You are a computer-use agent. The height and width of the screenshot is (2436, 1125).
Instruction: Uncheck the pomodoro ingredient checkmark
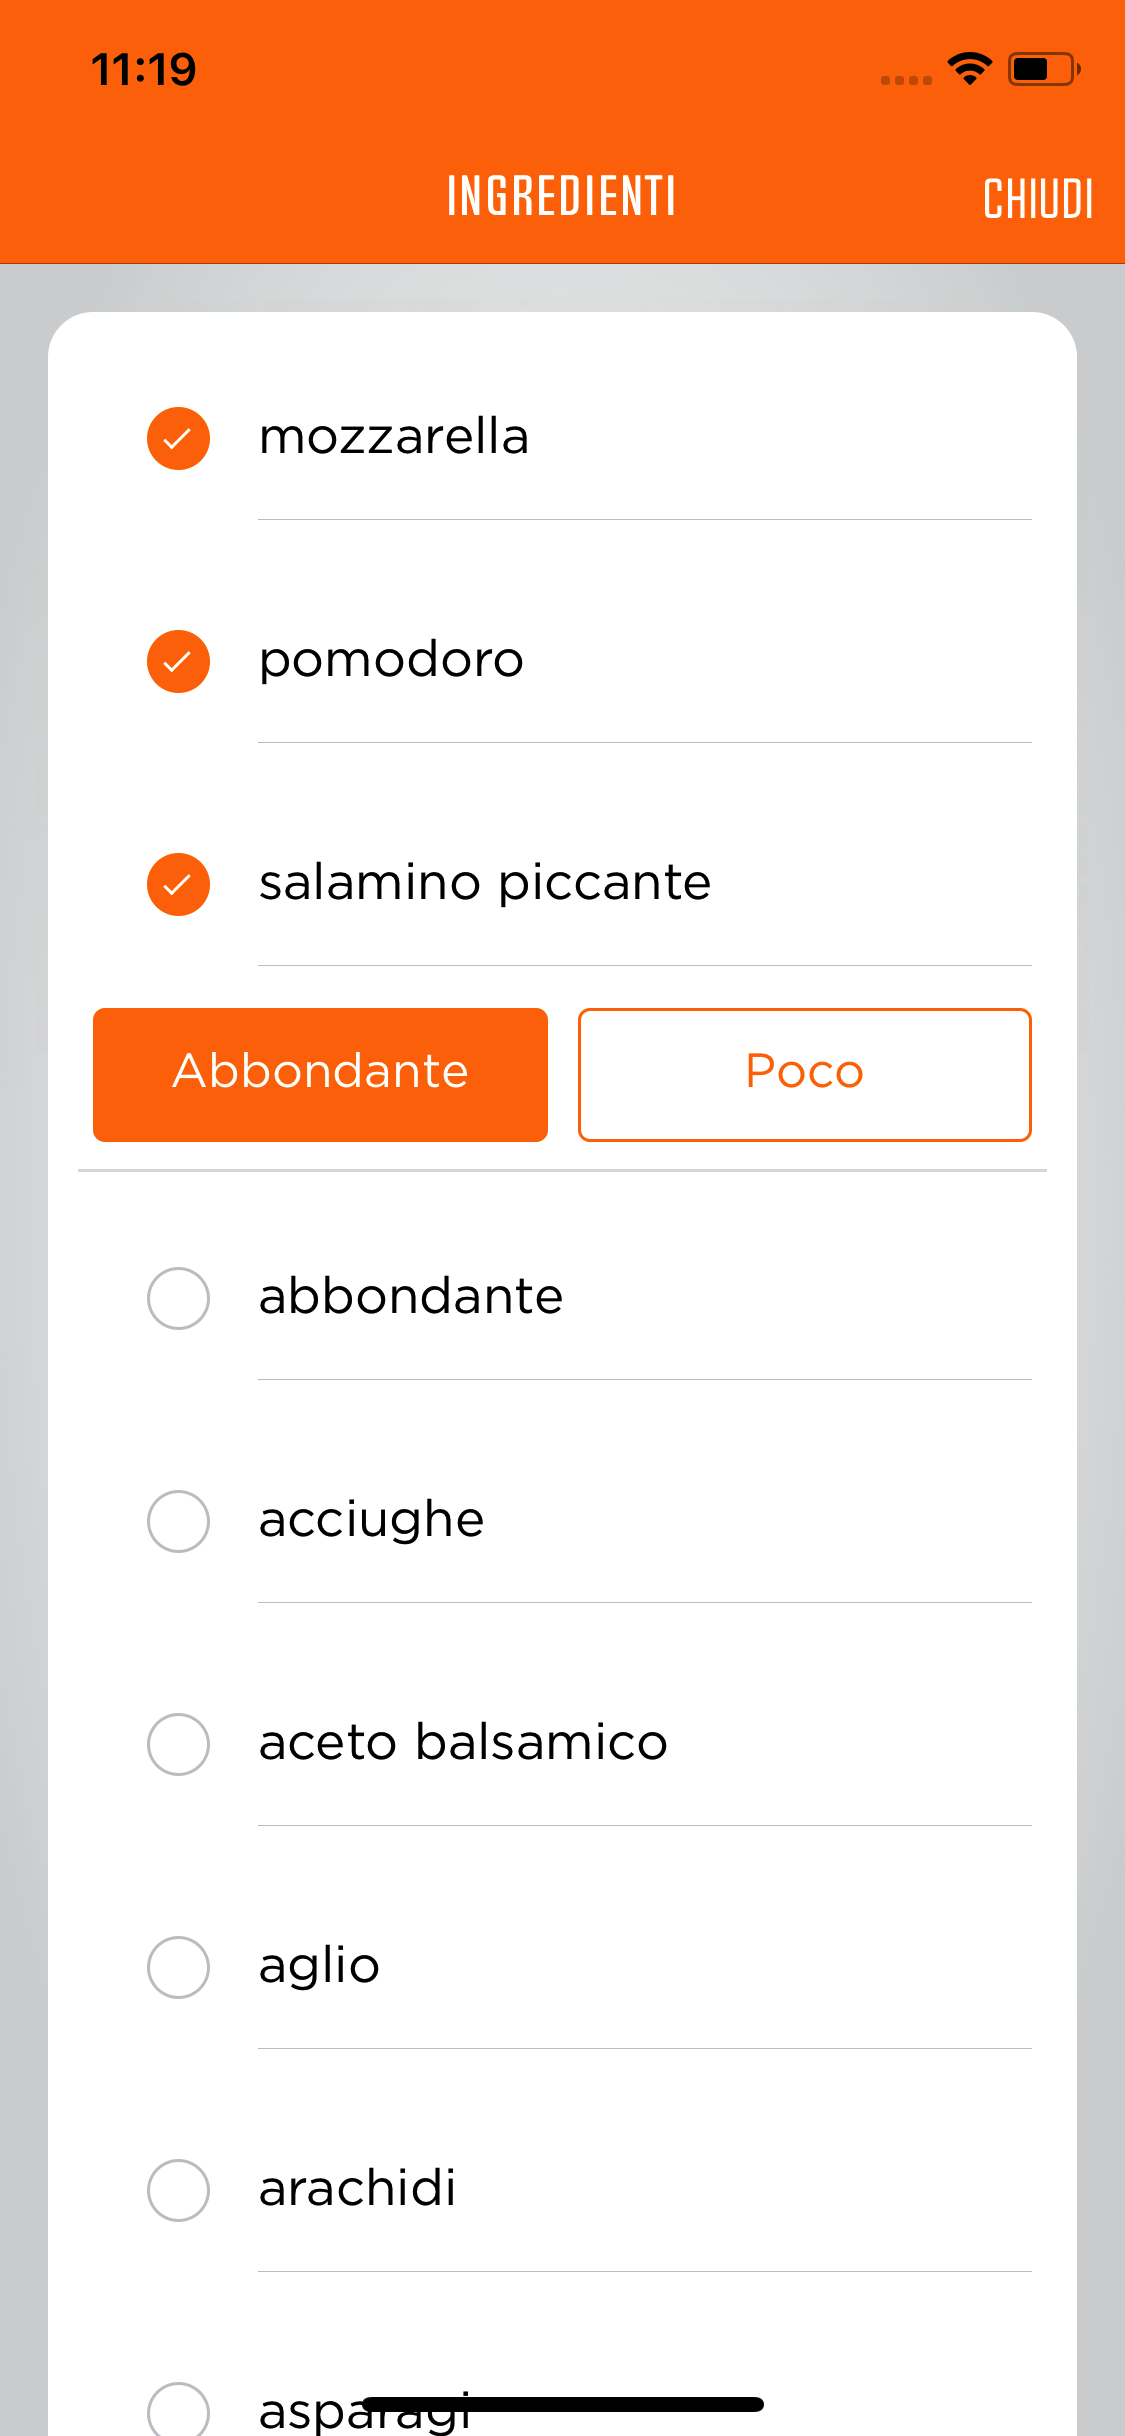click(x=178, y=661)
